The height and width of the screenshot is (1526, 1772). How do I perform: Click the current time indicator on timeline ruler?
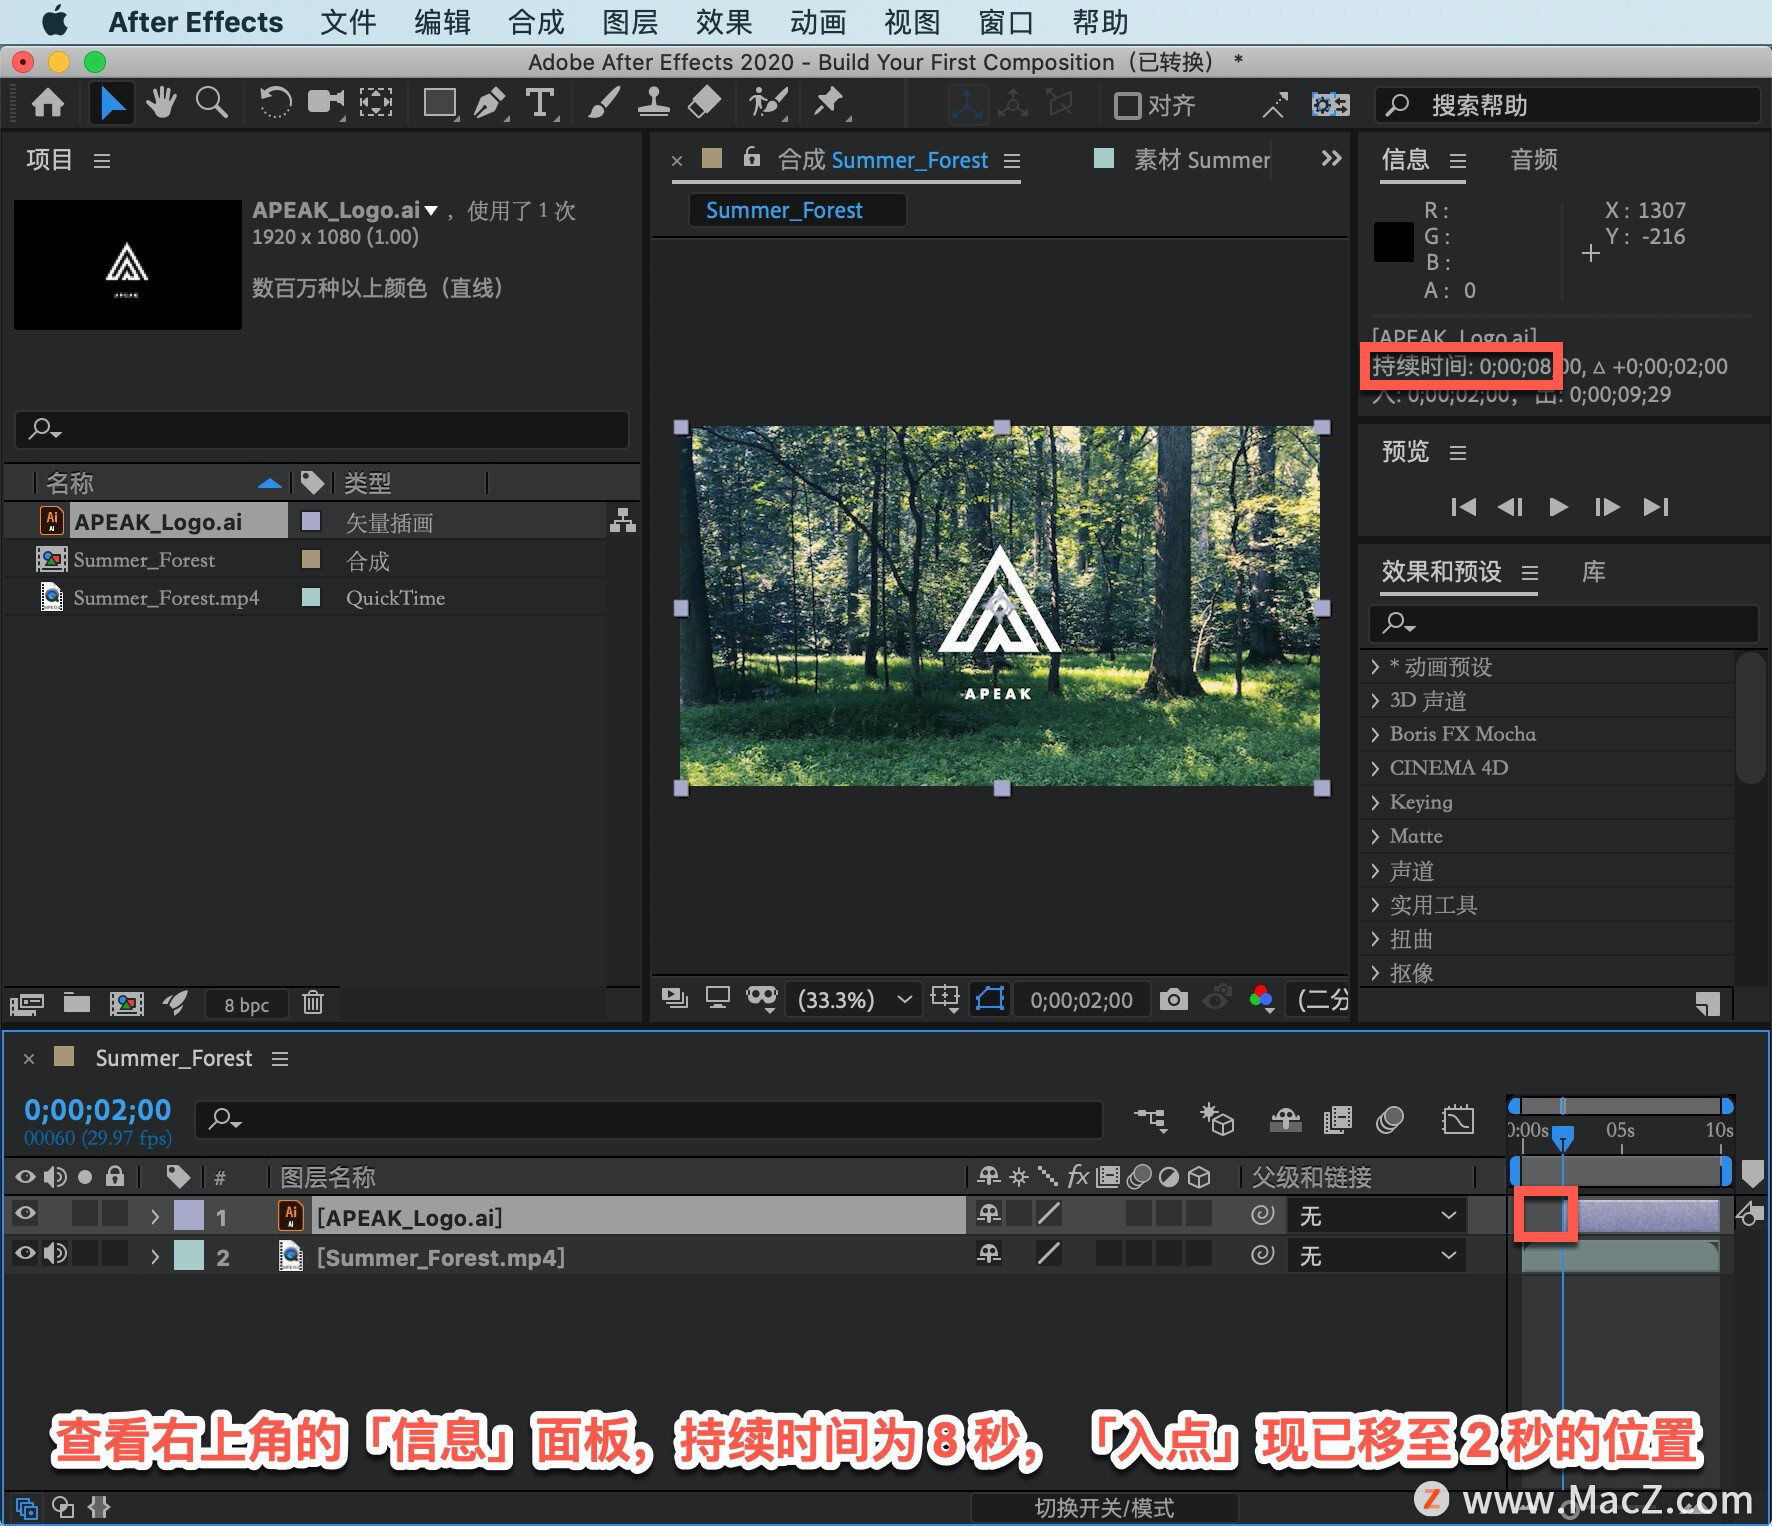(1562, 1137)
